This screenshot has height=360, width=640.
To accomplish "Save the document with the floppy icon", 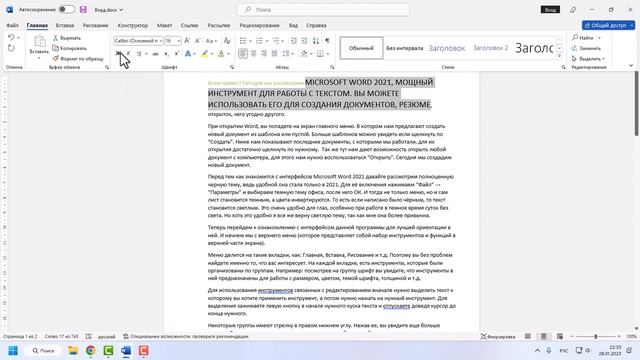I will [x=83, y=9].
